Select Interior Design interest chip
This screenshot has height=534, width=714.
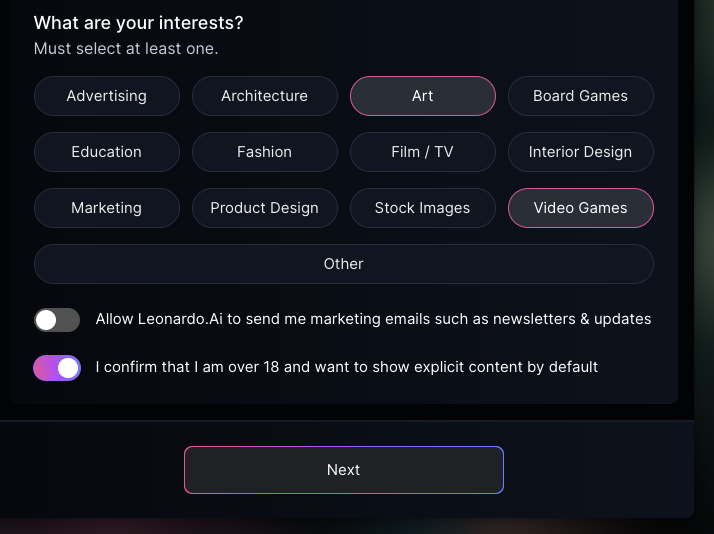[x=581, y=152]
